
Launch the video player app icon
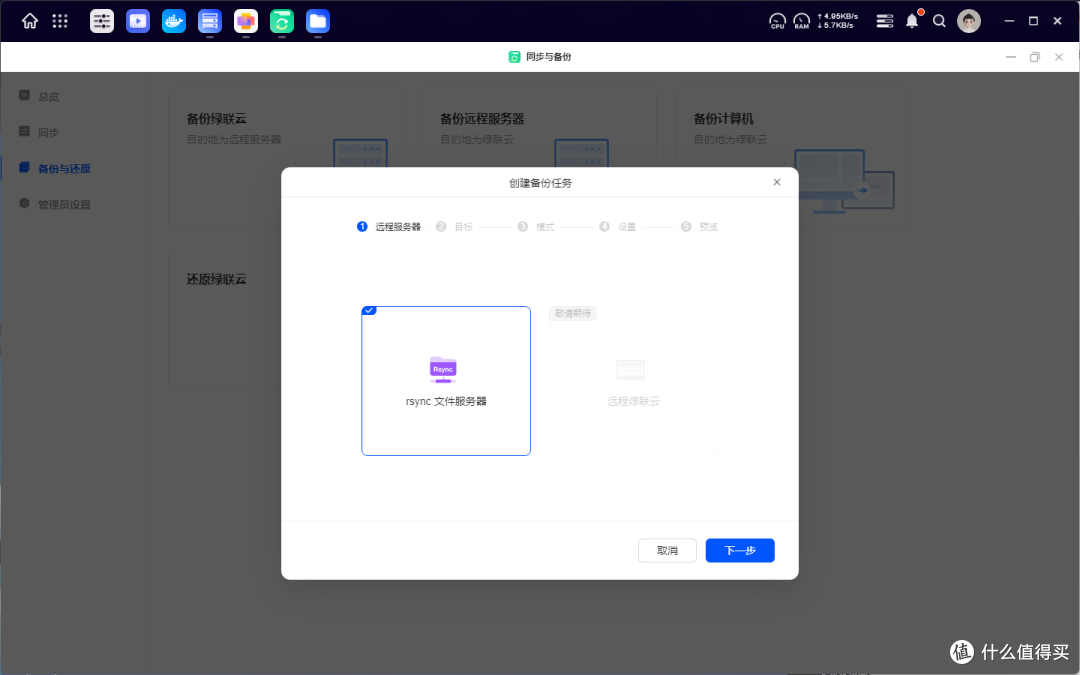pos(138,21)
